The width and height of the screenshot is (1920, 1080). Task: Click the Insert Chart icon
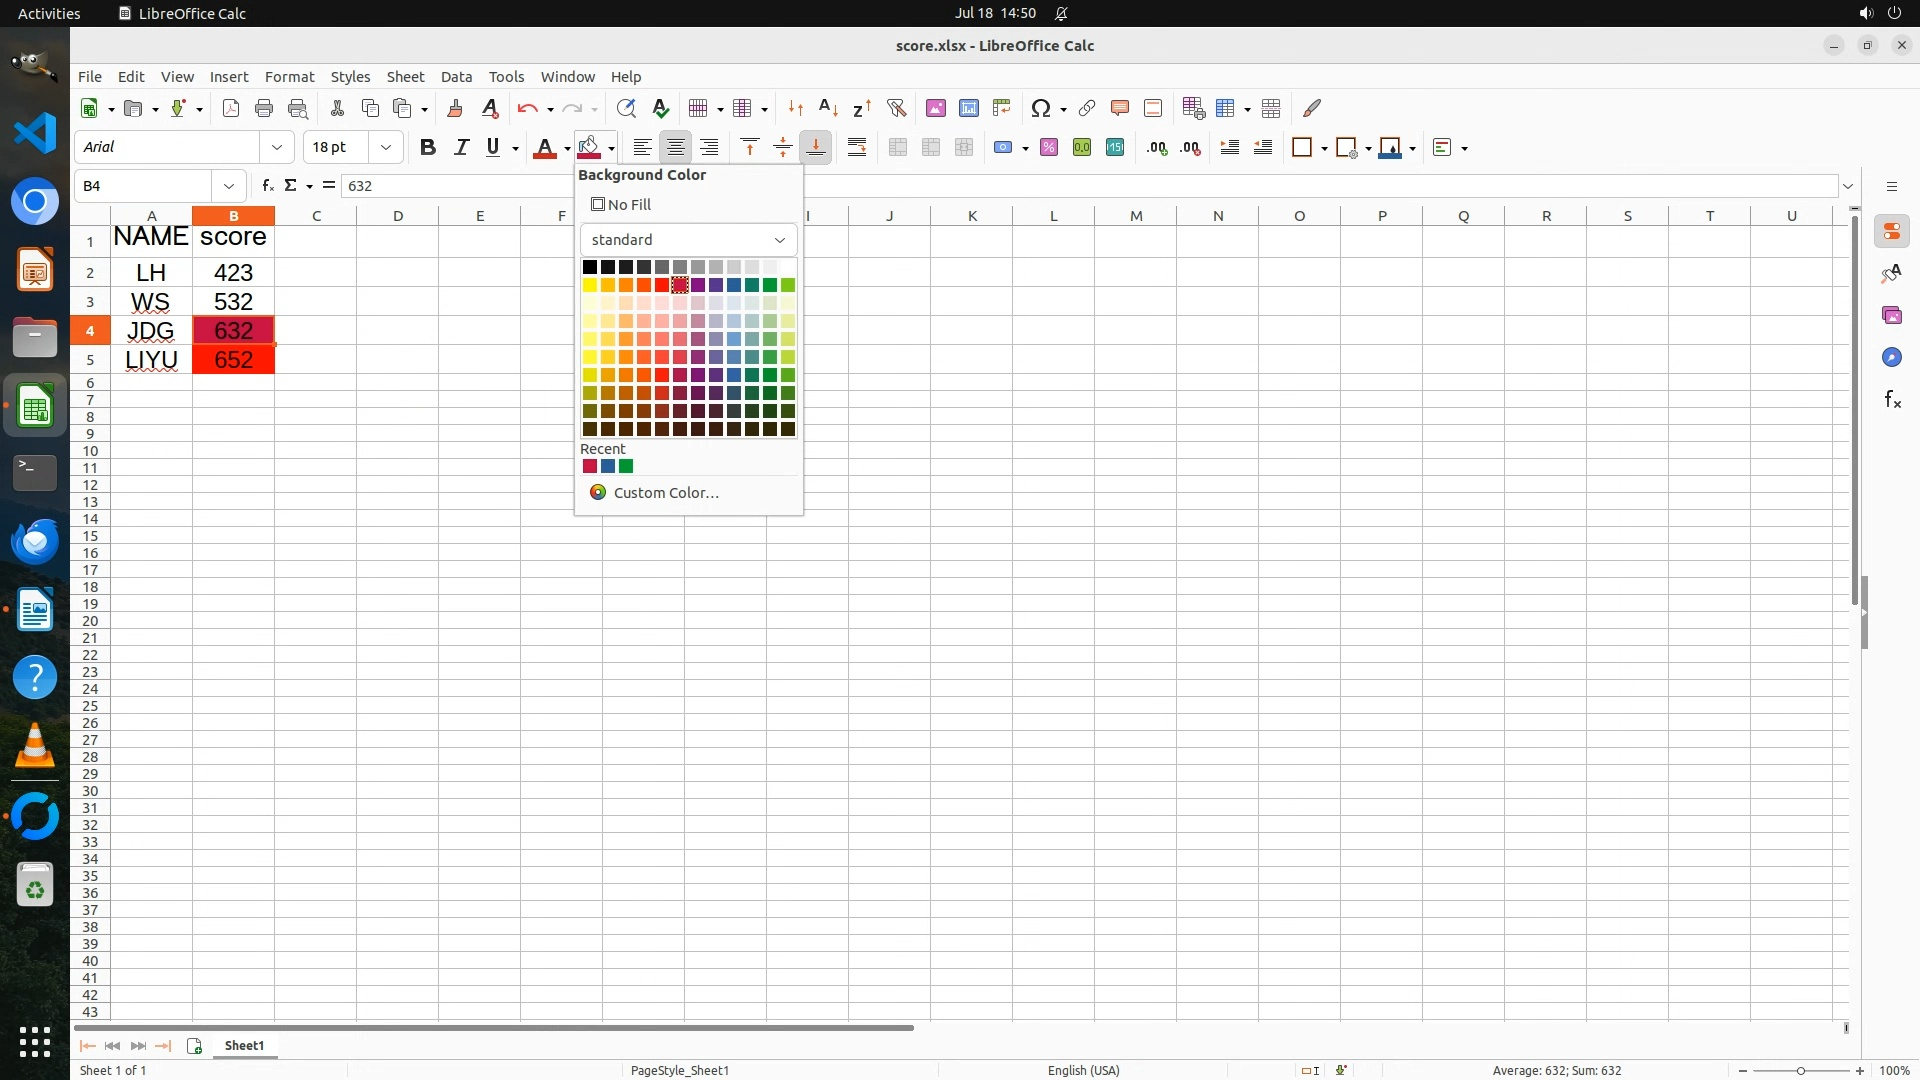point(969,108)
